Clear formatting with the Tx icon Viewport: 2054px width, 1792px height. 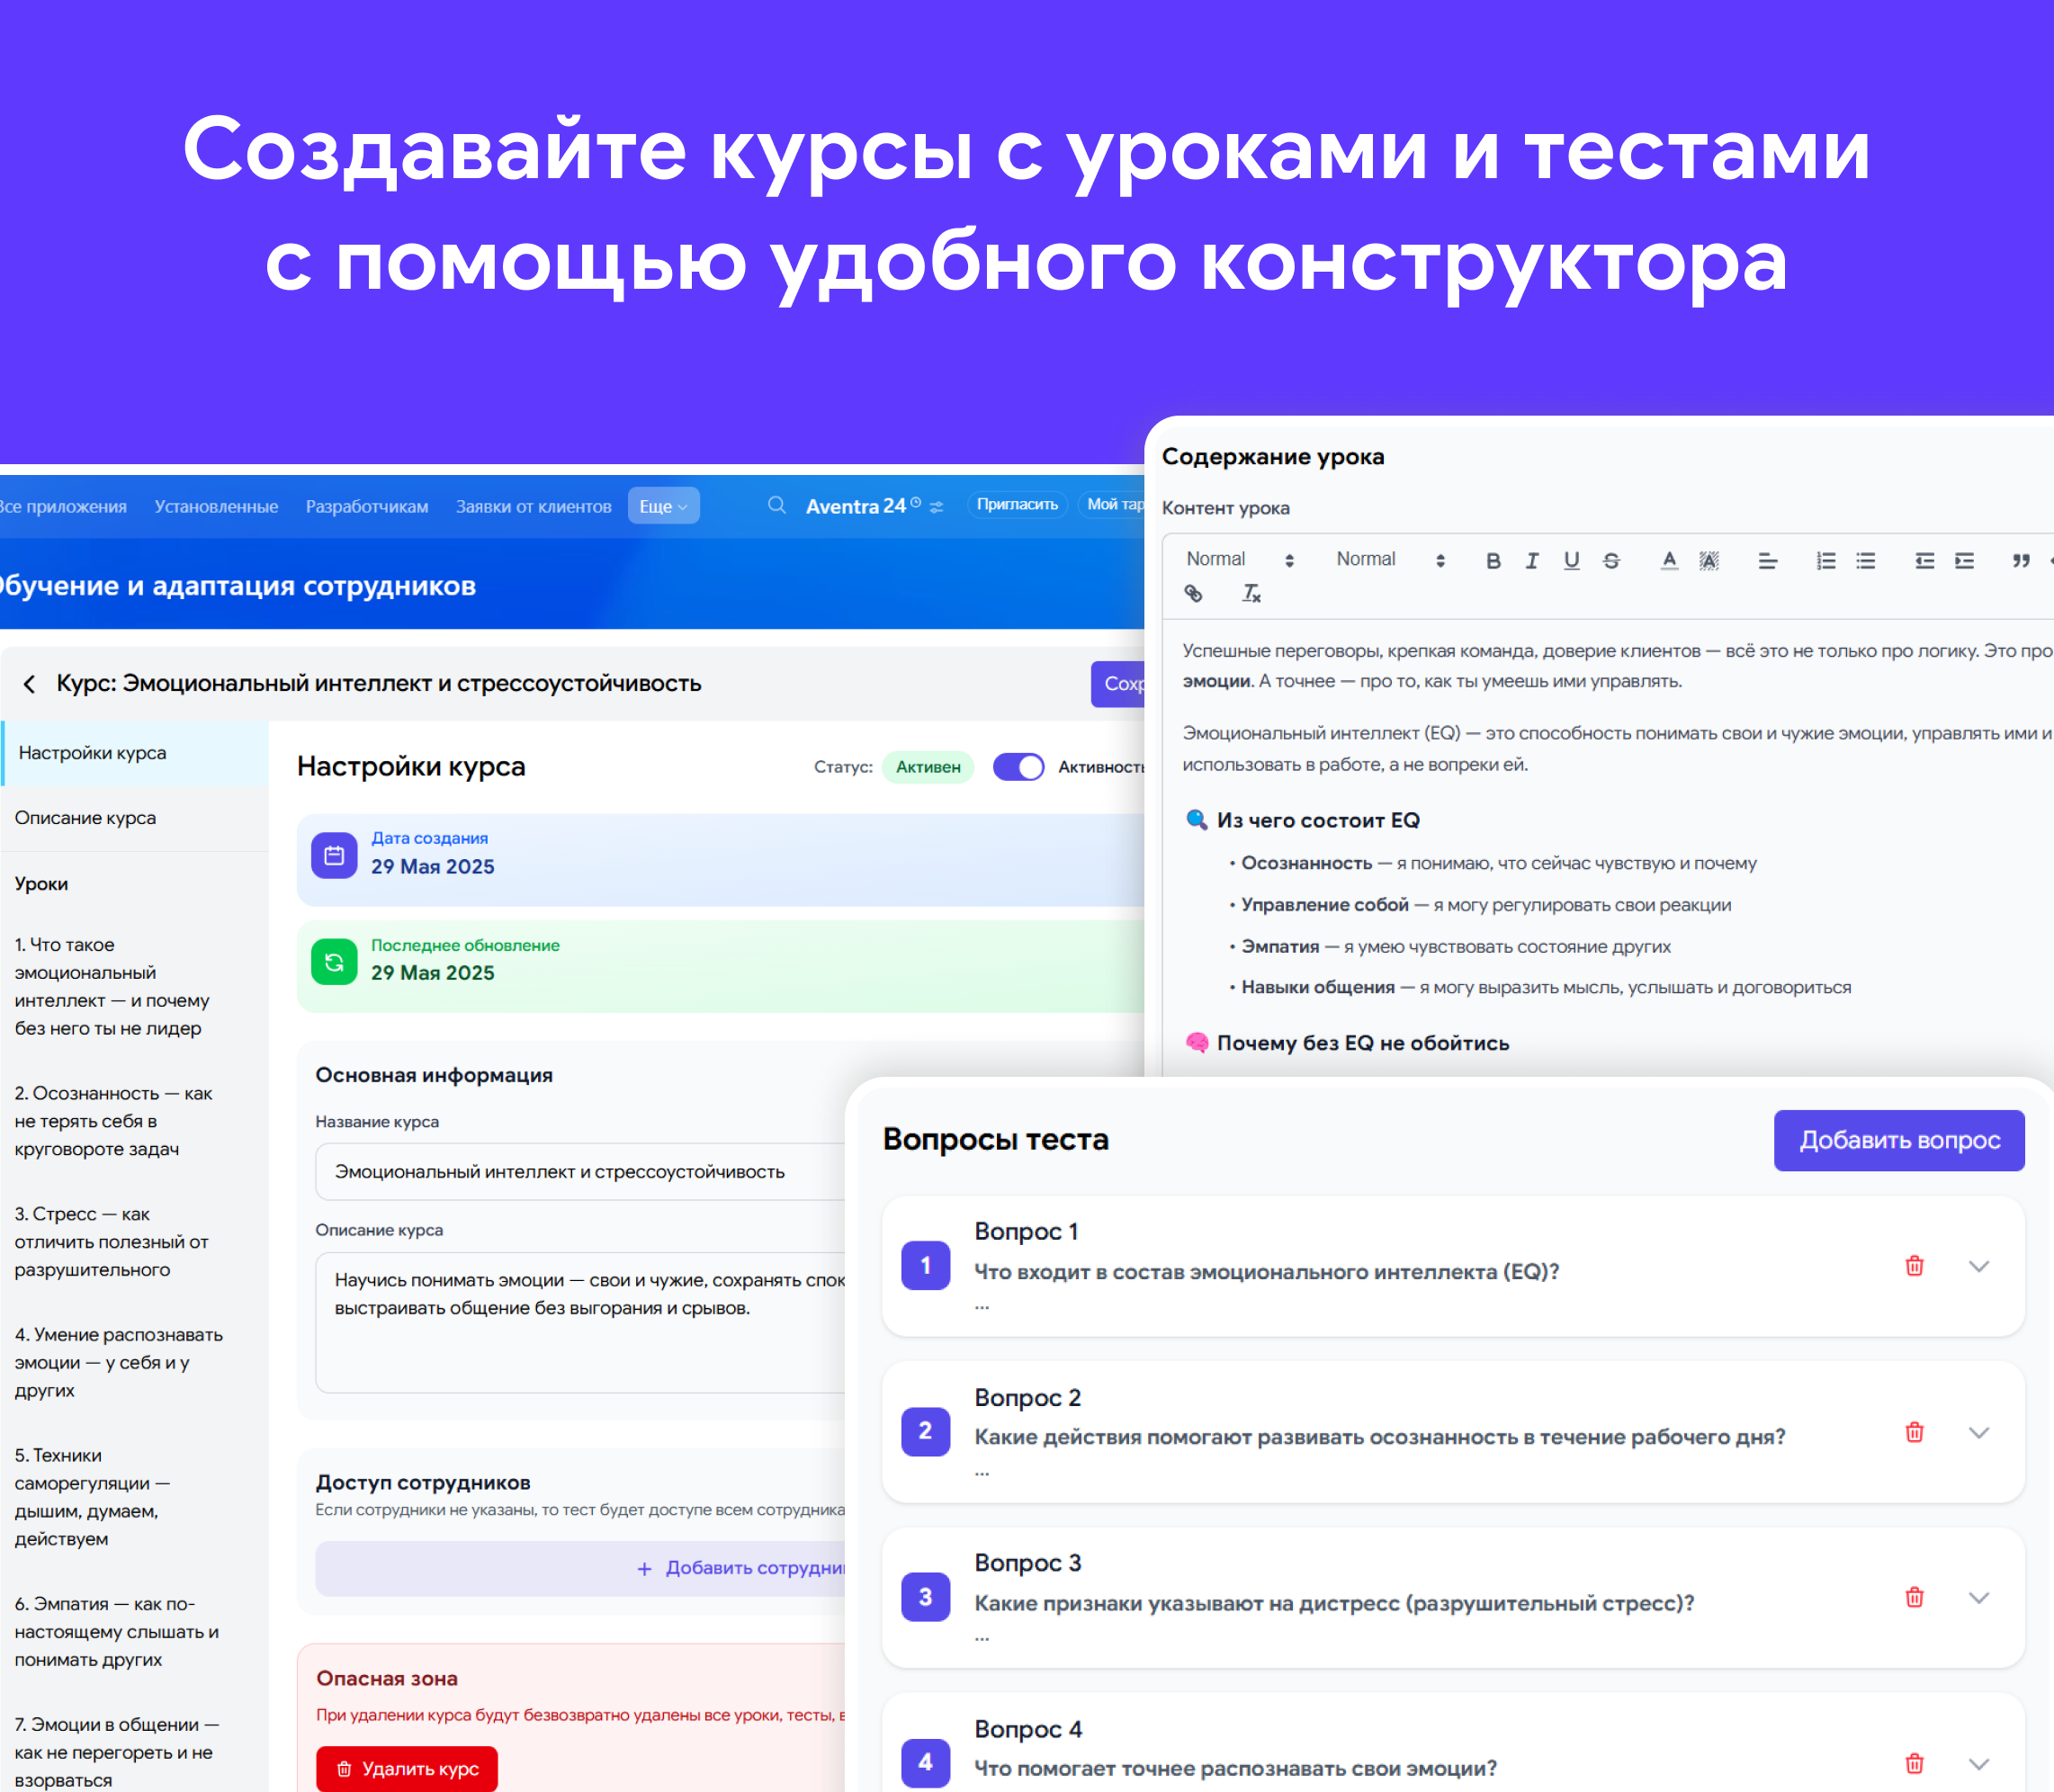pyautogui.click(x=1251, y=594)
